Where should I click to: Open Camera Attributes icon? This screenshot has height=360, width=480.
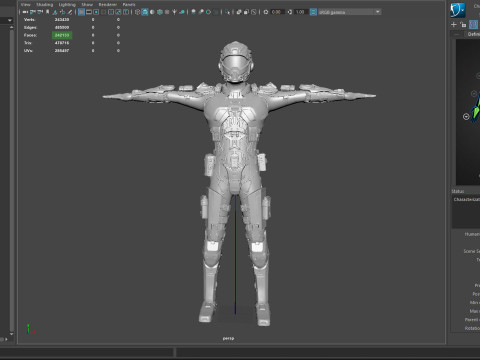(x=40, y=12)
